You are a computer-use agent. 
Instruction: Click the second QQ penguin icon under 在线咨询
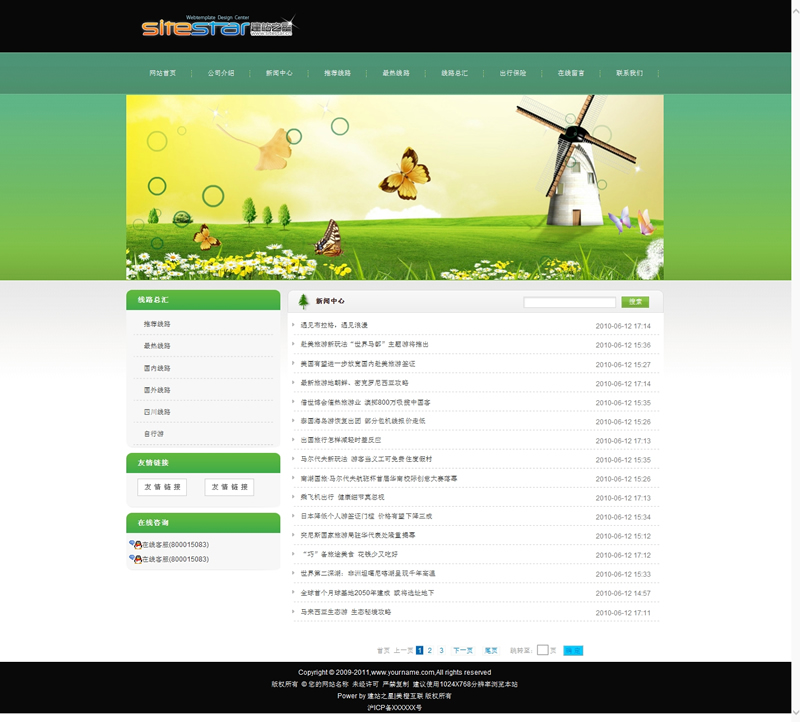click(135, 559)
